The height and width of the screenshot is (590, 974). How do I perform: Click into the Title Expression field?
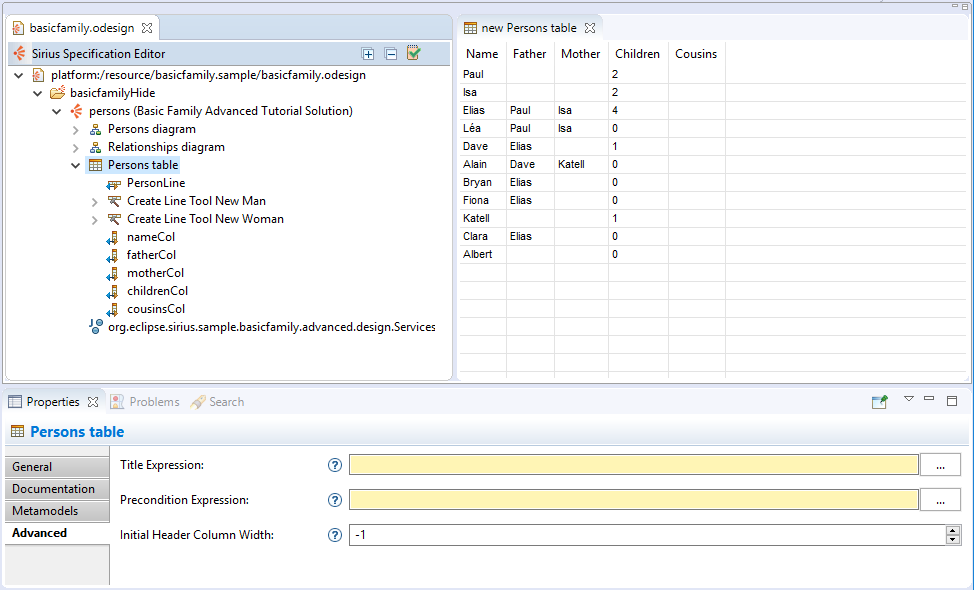633,465
